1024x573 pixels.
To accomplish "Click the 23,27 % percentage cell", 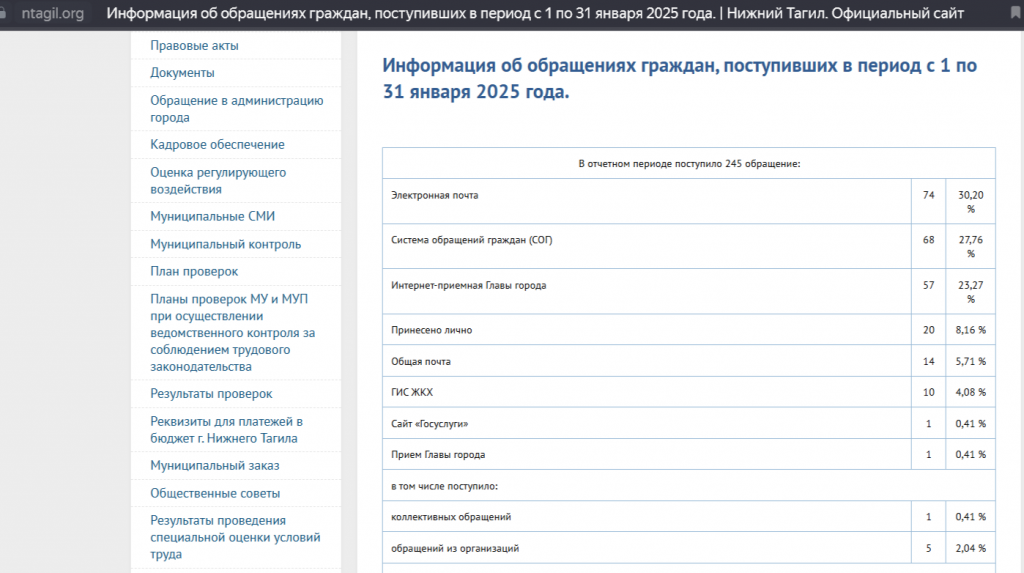I will tap(970, 292).
